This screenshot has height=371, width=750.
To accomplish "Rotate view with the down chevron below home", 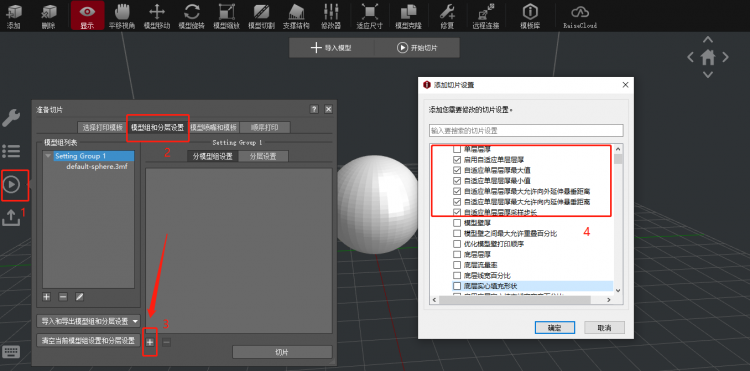I will click(708, 75).
